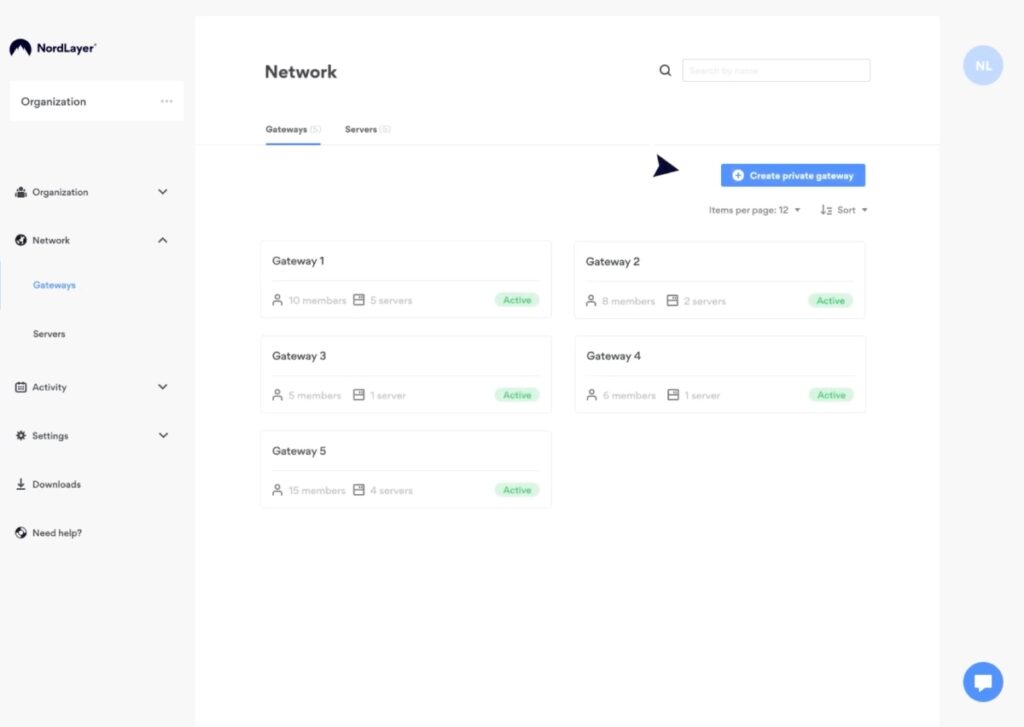Open the Sort dropdown arrow
This screenshot has width=1024, height=727.
(x=865, y=210)
